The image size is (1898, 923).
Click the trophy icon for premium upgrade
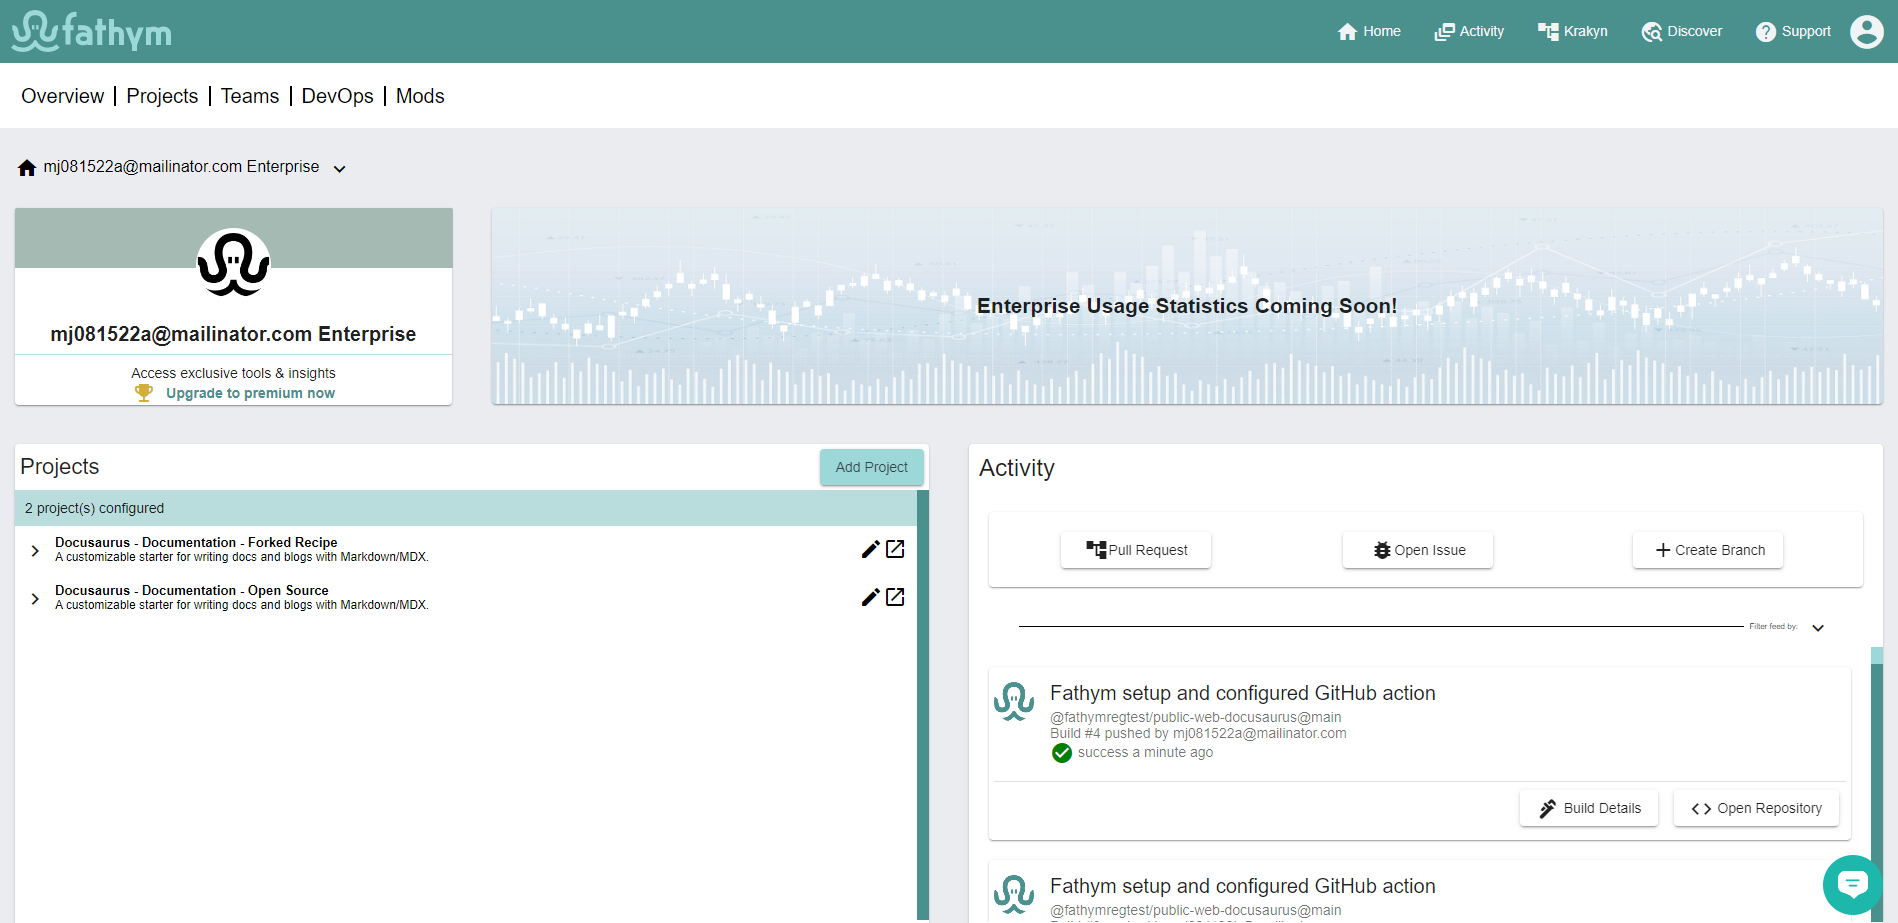tap(144, 393)
